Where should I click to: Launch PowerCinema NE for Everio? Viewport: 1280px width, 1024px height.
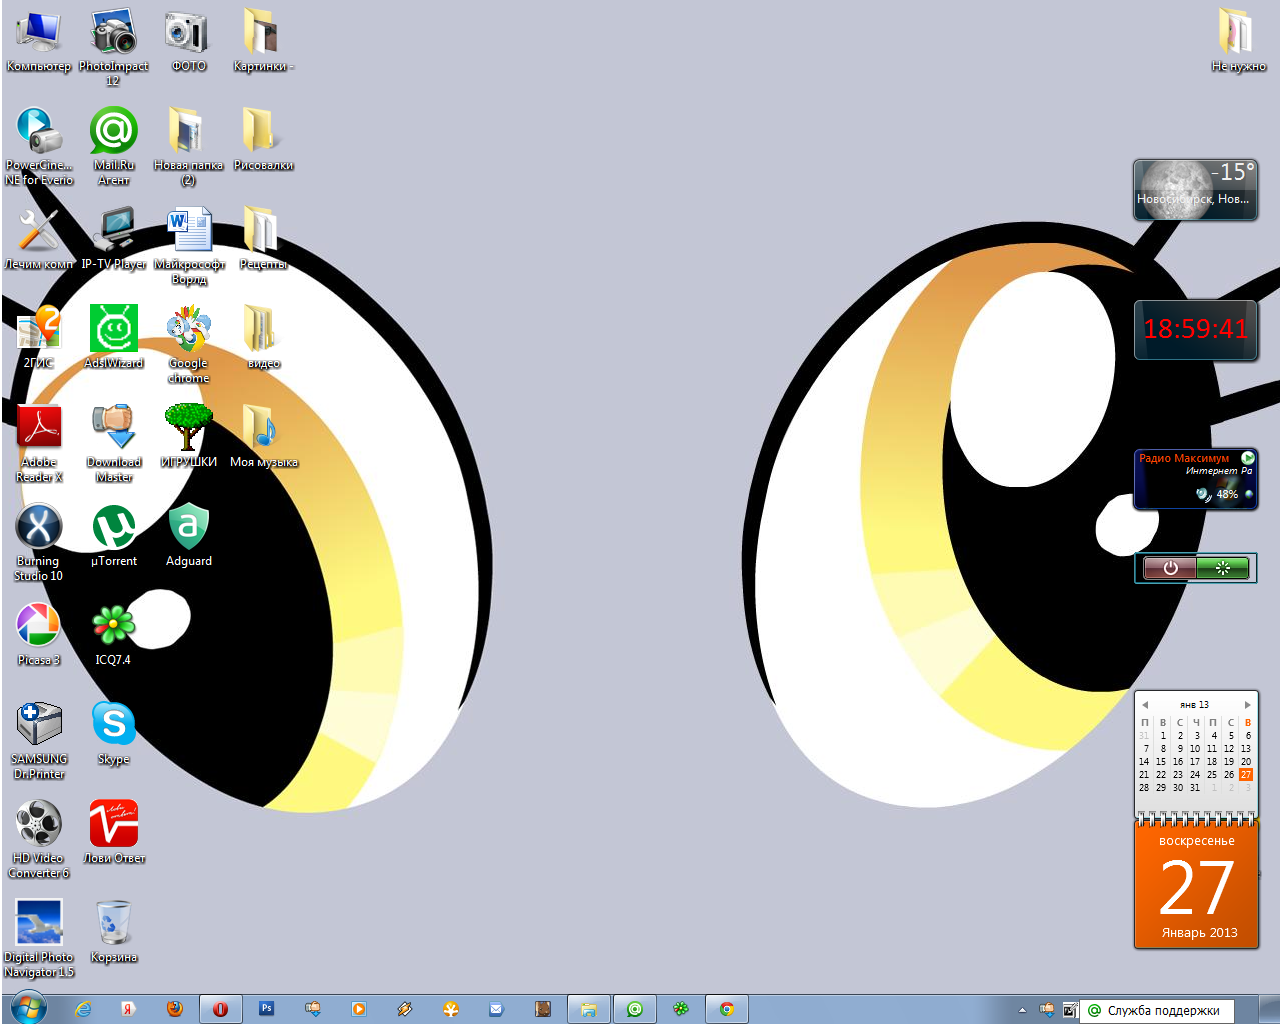38,146
